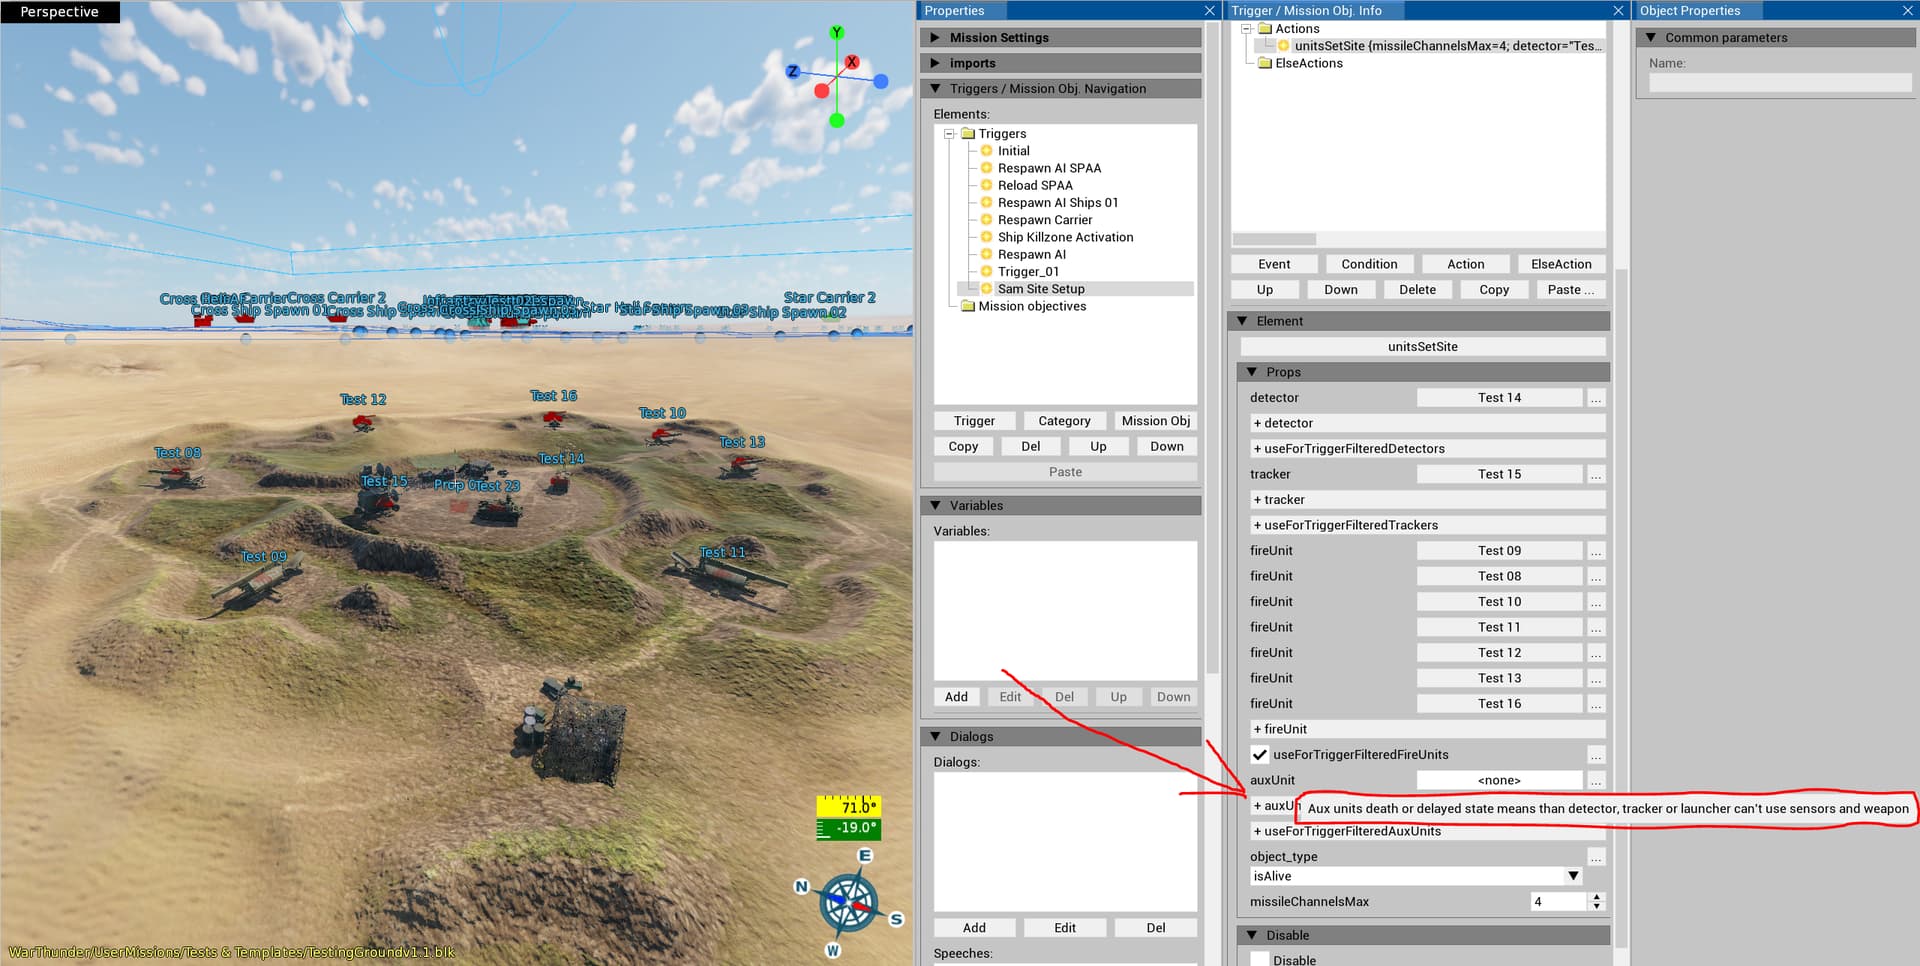Click the Initial trigger icon

click(986, 151)
